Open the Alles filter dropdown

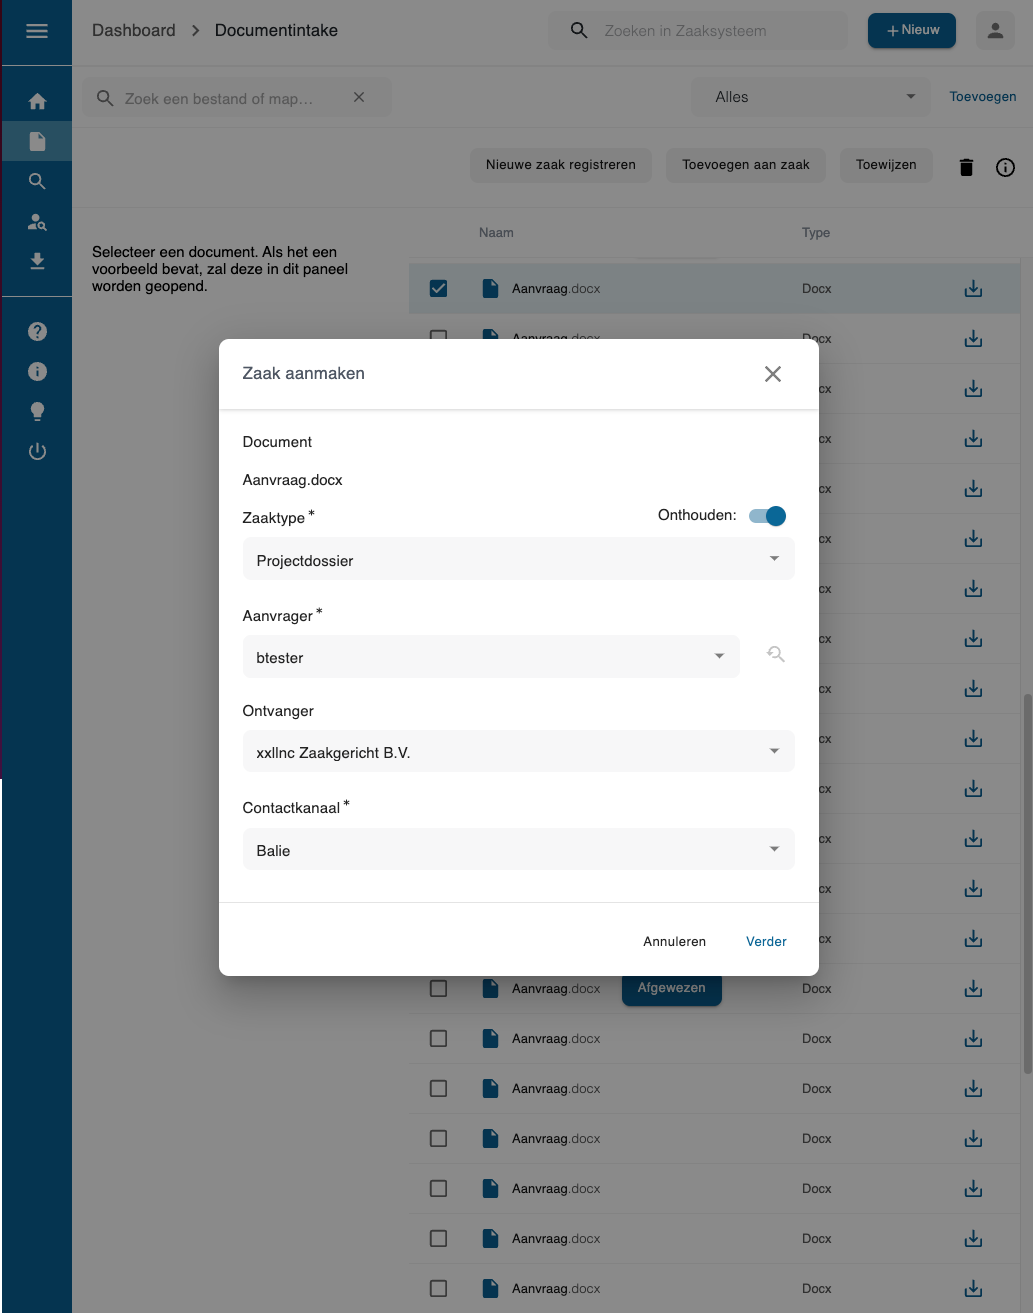pyautogui.click(x=813, y=97)
